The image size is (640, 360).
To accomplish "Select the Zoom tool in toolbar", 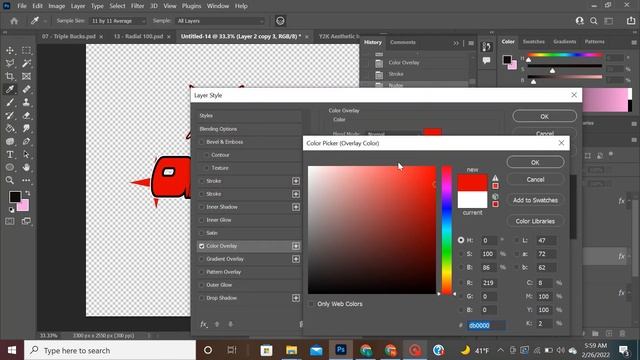I will pos(10,180).
